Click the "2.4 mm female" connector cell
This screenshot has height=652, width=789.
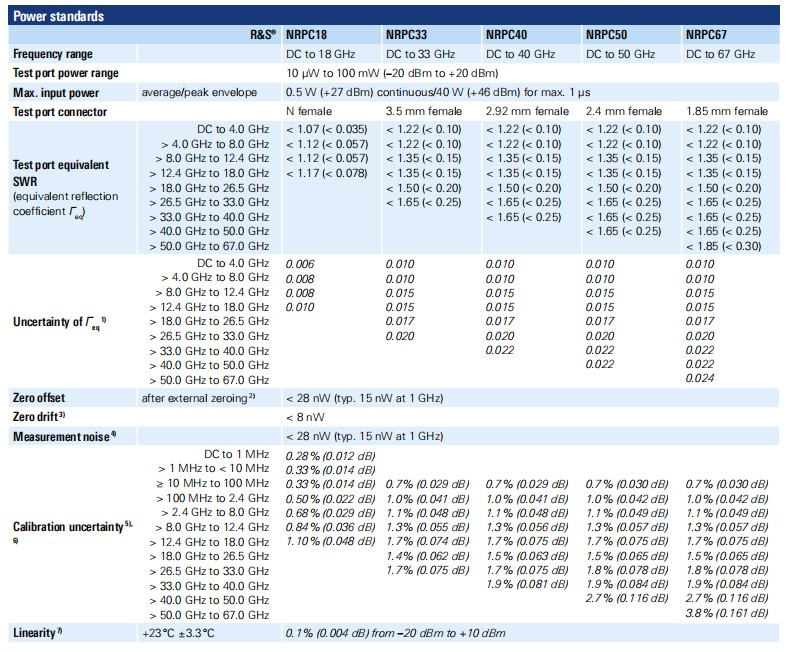(x=624, y=111)
